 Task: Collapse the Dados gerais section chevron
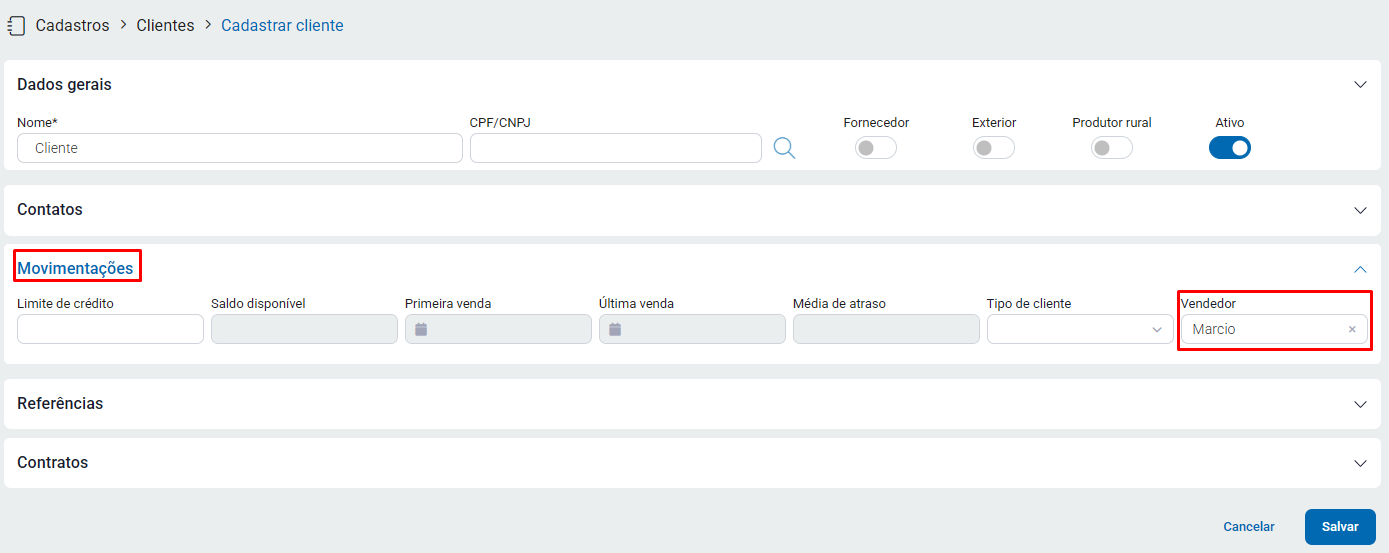tap(1360, 85)
